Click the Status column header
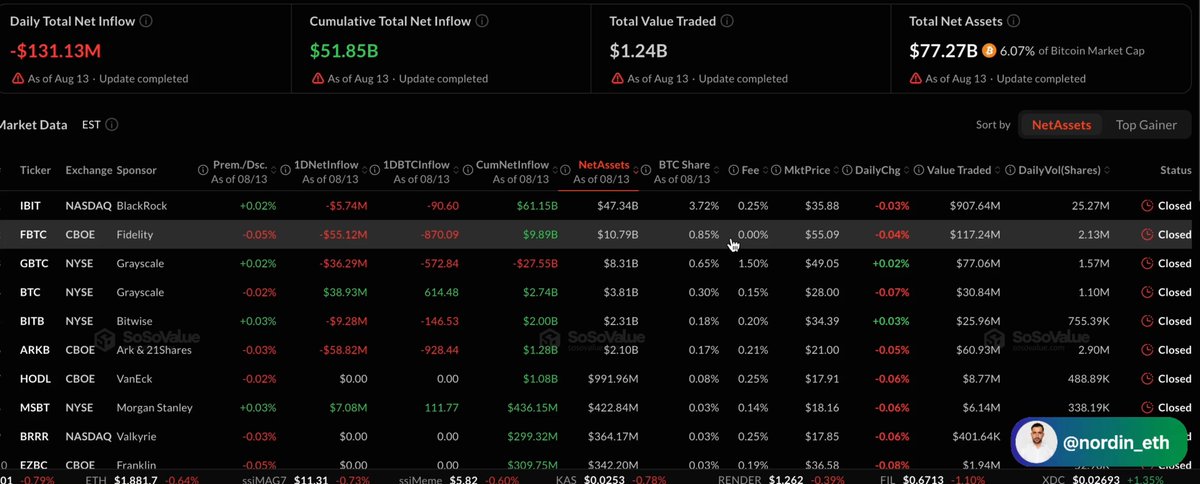 pos(1176,170)
